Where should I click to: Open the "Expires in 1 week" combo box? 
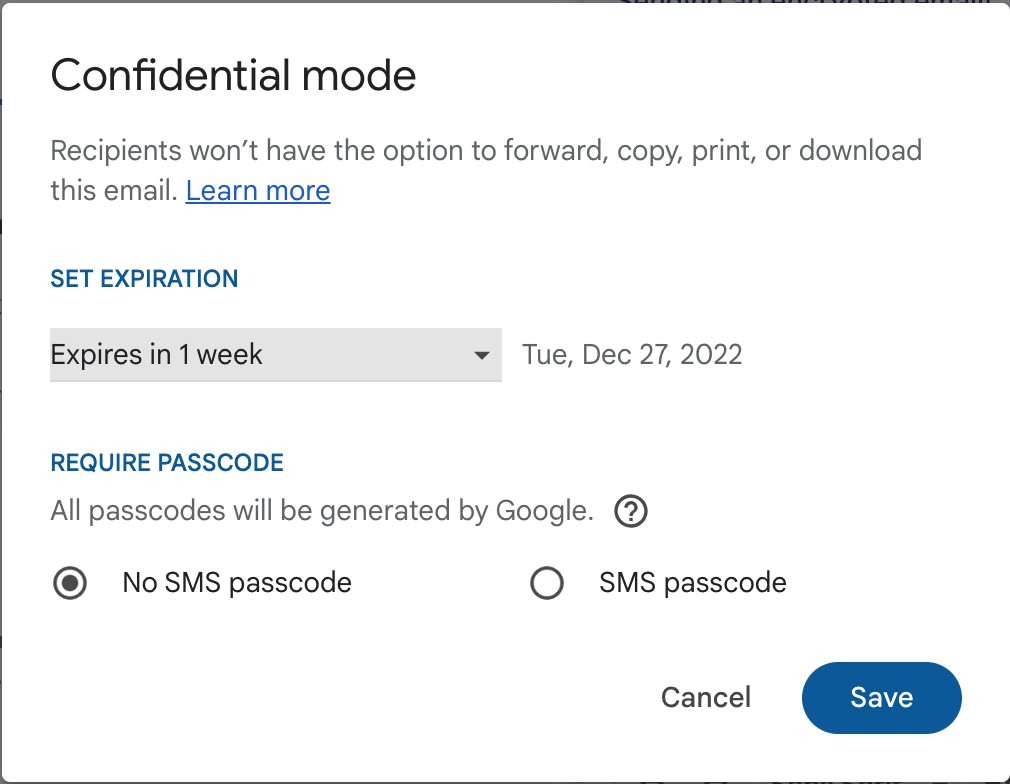point(275,355)
